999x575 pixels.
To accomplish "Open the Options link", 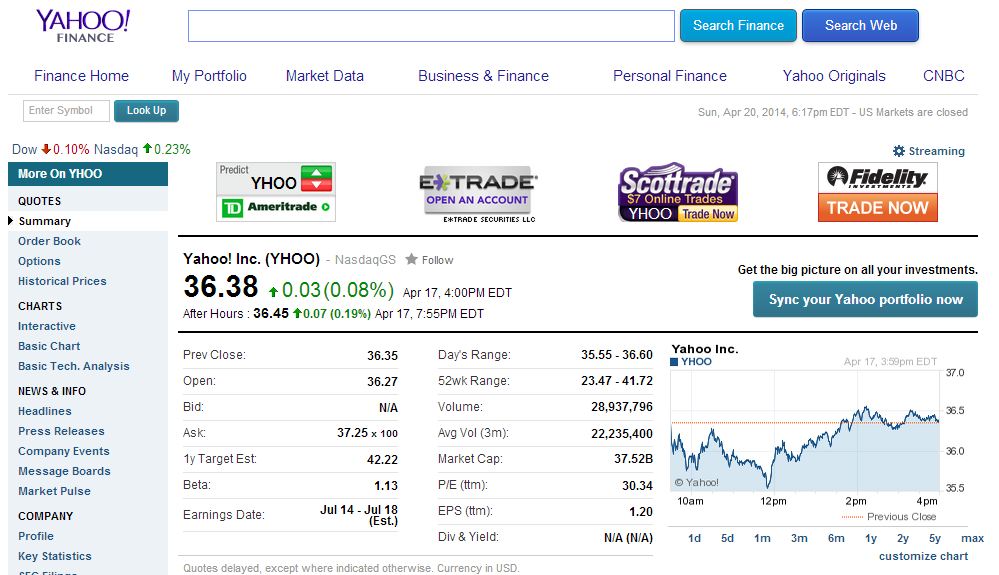I will point(39,261).
